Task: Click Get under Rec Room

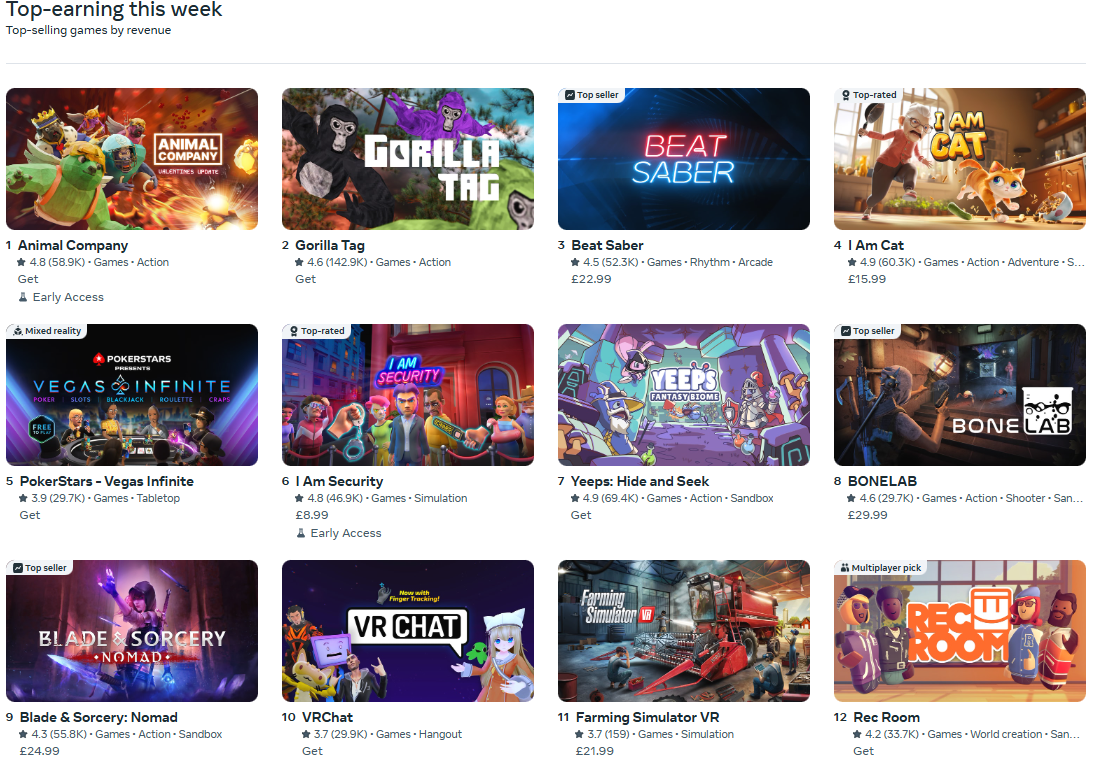Action: pos(863,751)
